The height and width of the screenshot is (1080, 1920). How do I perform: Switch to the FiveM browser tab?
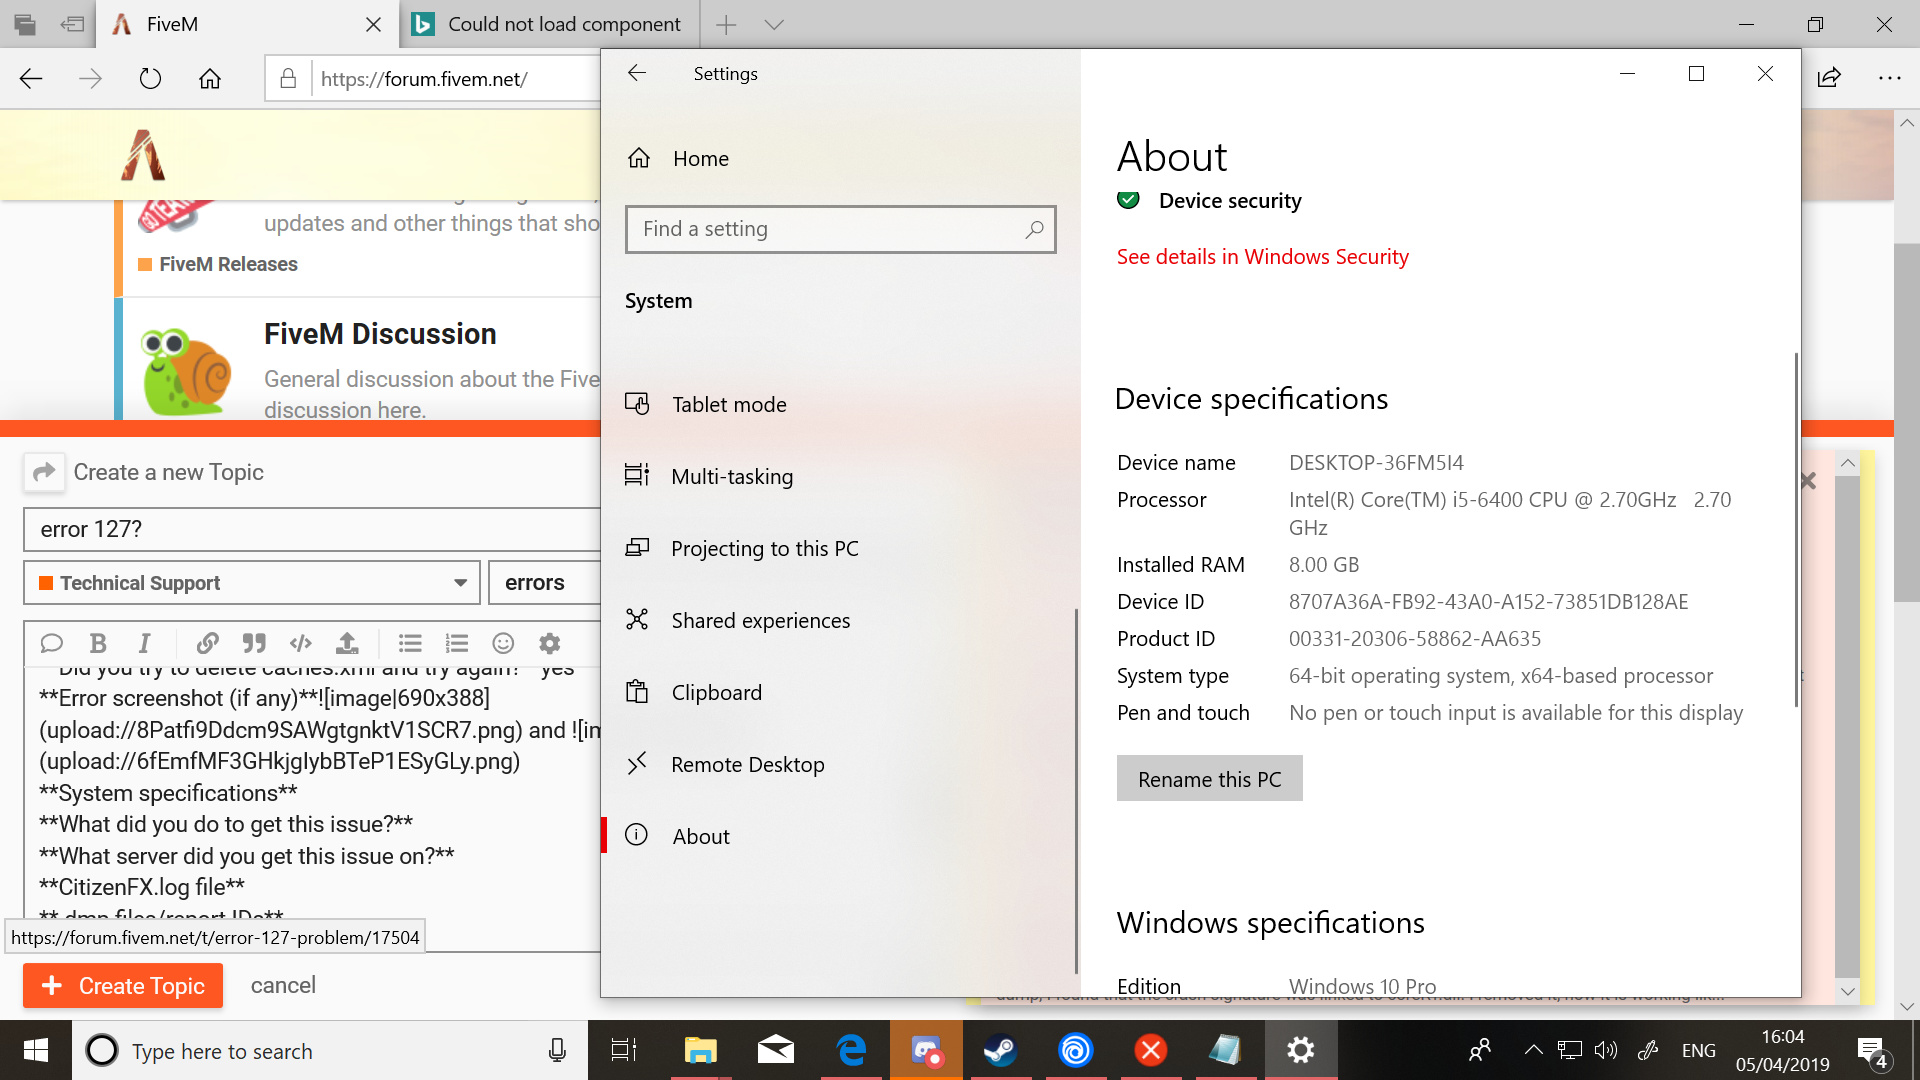click(247, 24)
